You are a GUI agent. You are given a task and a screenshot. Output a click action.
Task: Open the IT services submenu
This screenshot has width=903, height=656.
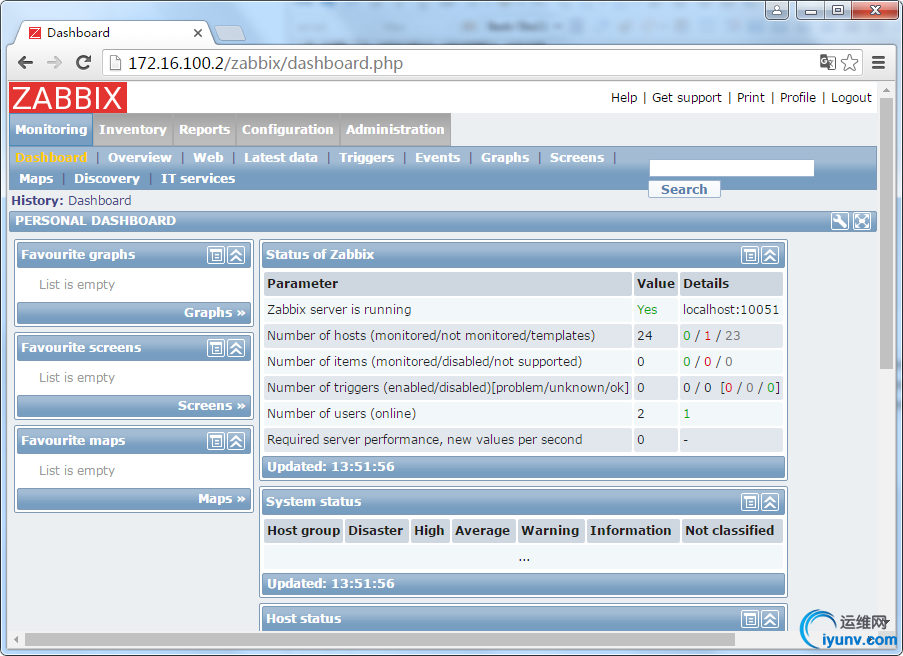click(x=198, y=179)
